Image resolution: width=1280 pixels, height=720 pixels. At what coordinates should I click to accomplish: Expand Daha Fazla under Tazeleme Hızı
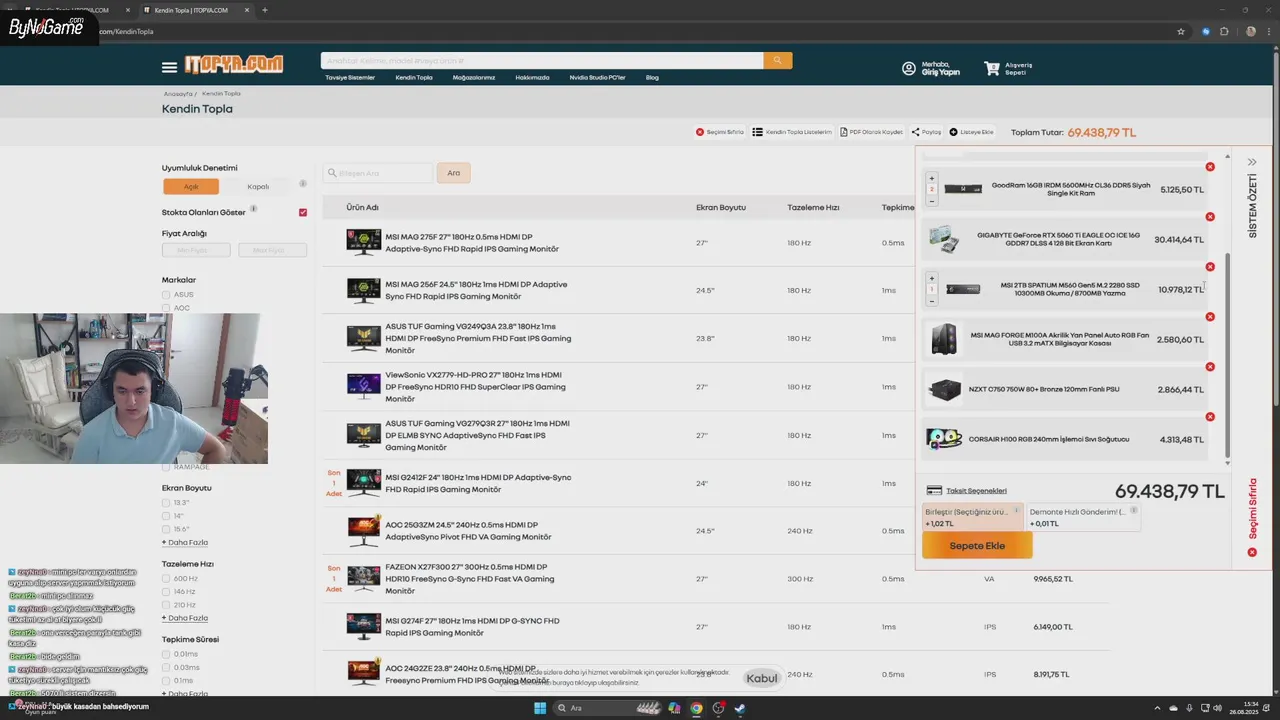coord(185,618)
